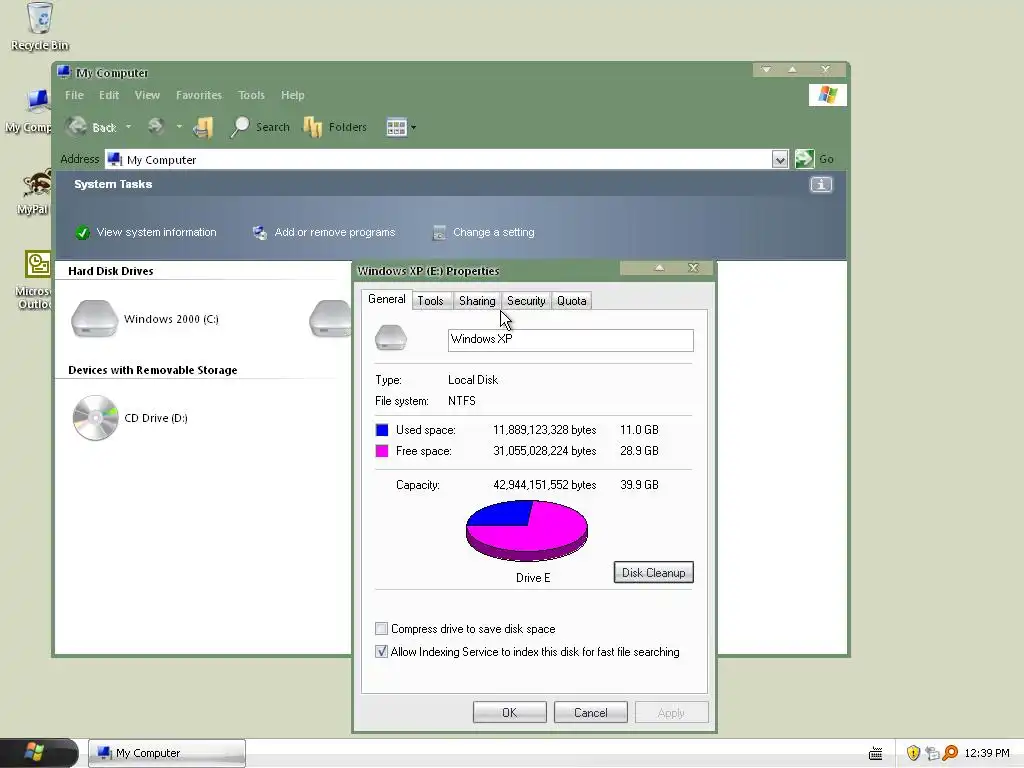
Task: Click the Capacity 39.9 GB value
Action: pos(639,485)
